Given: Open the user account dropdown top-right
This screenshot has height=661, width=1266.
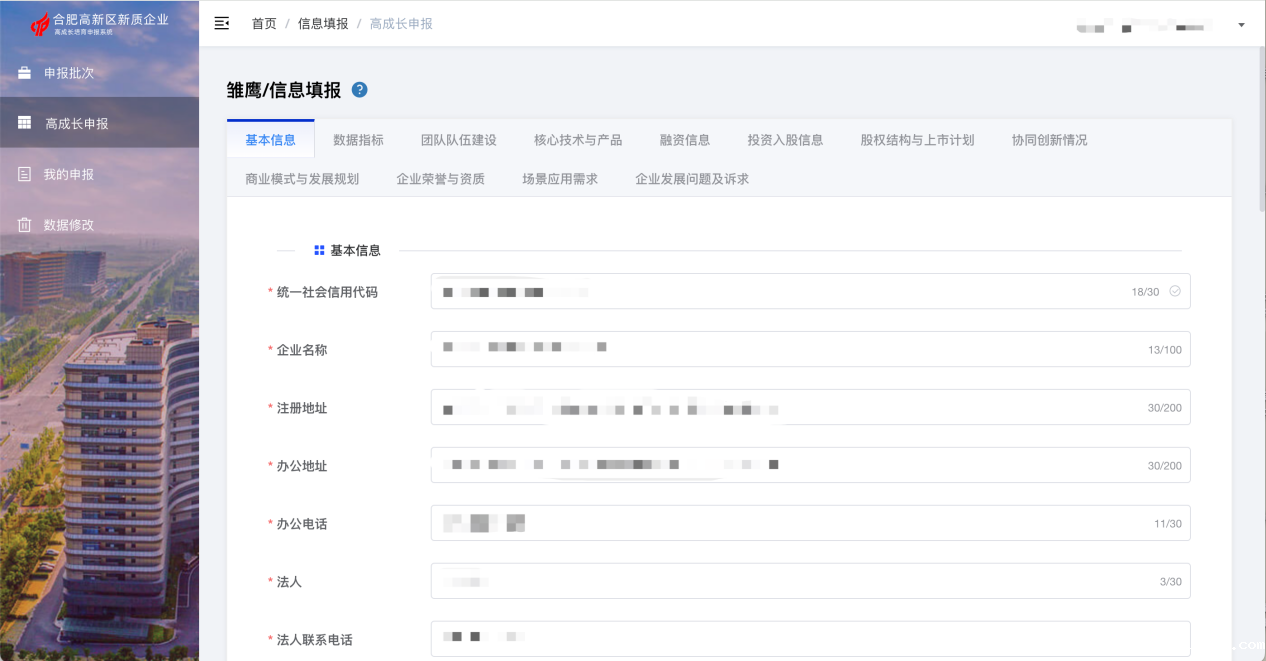Looking at the screenshot, I should click(1240, 23).
